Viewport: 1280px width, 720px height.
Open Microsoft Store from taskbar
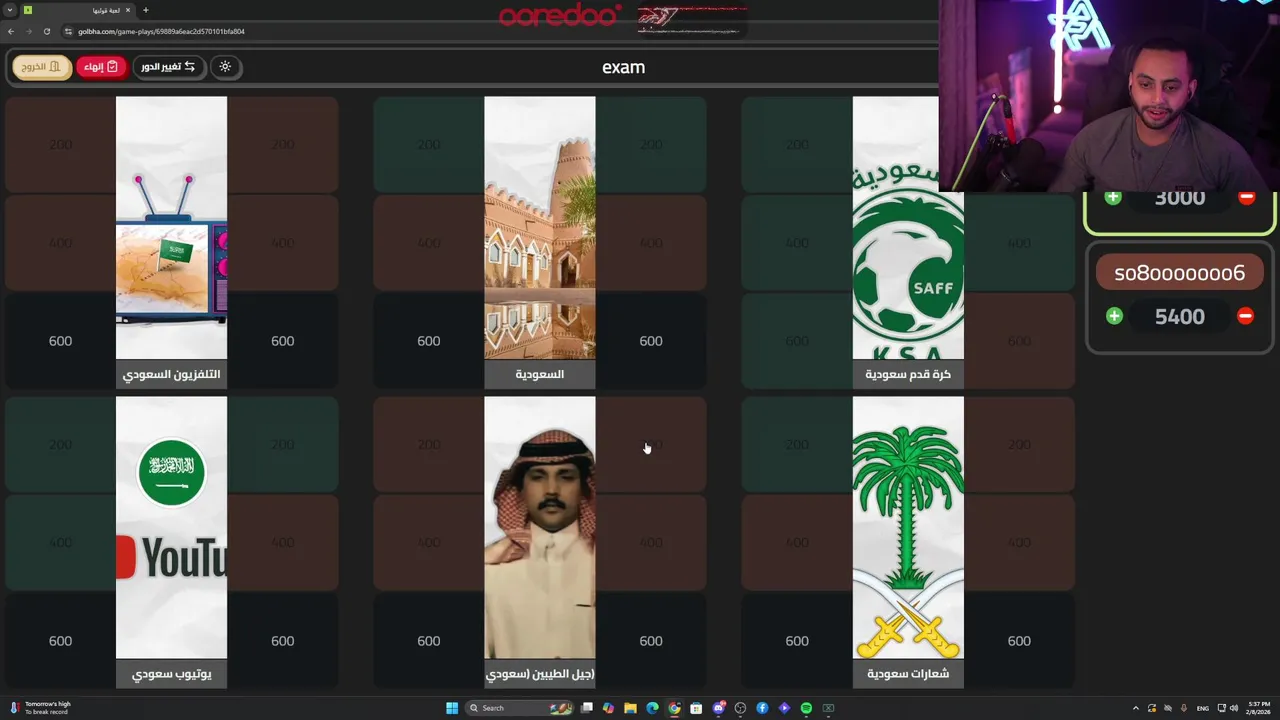(x=696, y=708)
